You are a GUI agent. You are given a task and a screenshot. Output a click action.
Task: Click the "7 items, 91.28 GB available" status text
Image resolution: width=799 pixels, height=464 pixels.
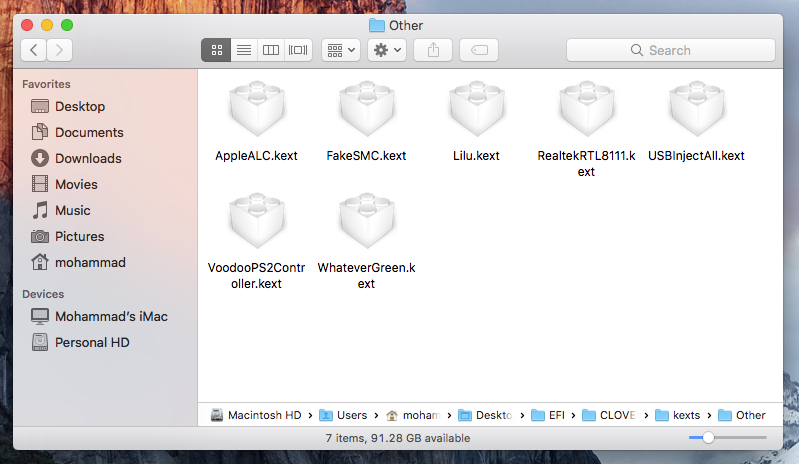(398, 438)
